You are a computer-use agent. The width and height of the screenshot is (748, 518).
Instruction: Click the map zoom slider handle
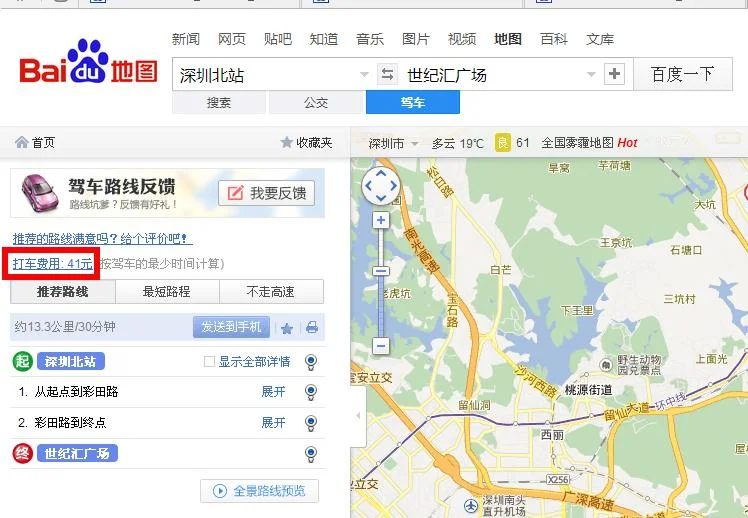[x=381, y=271]
